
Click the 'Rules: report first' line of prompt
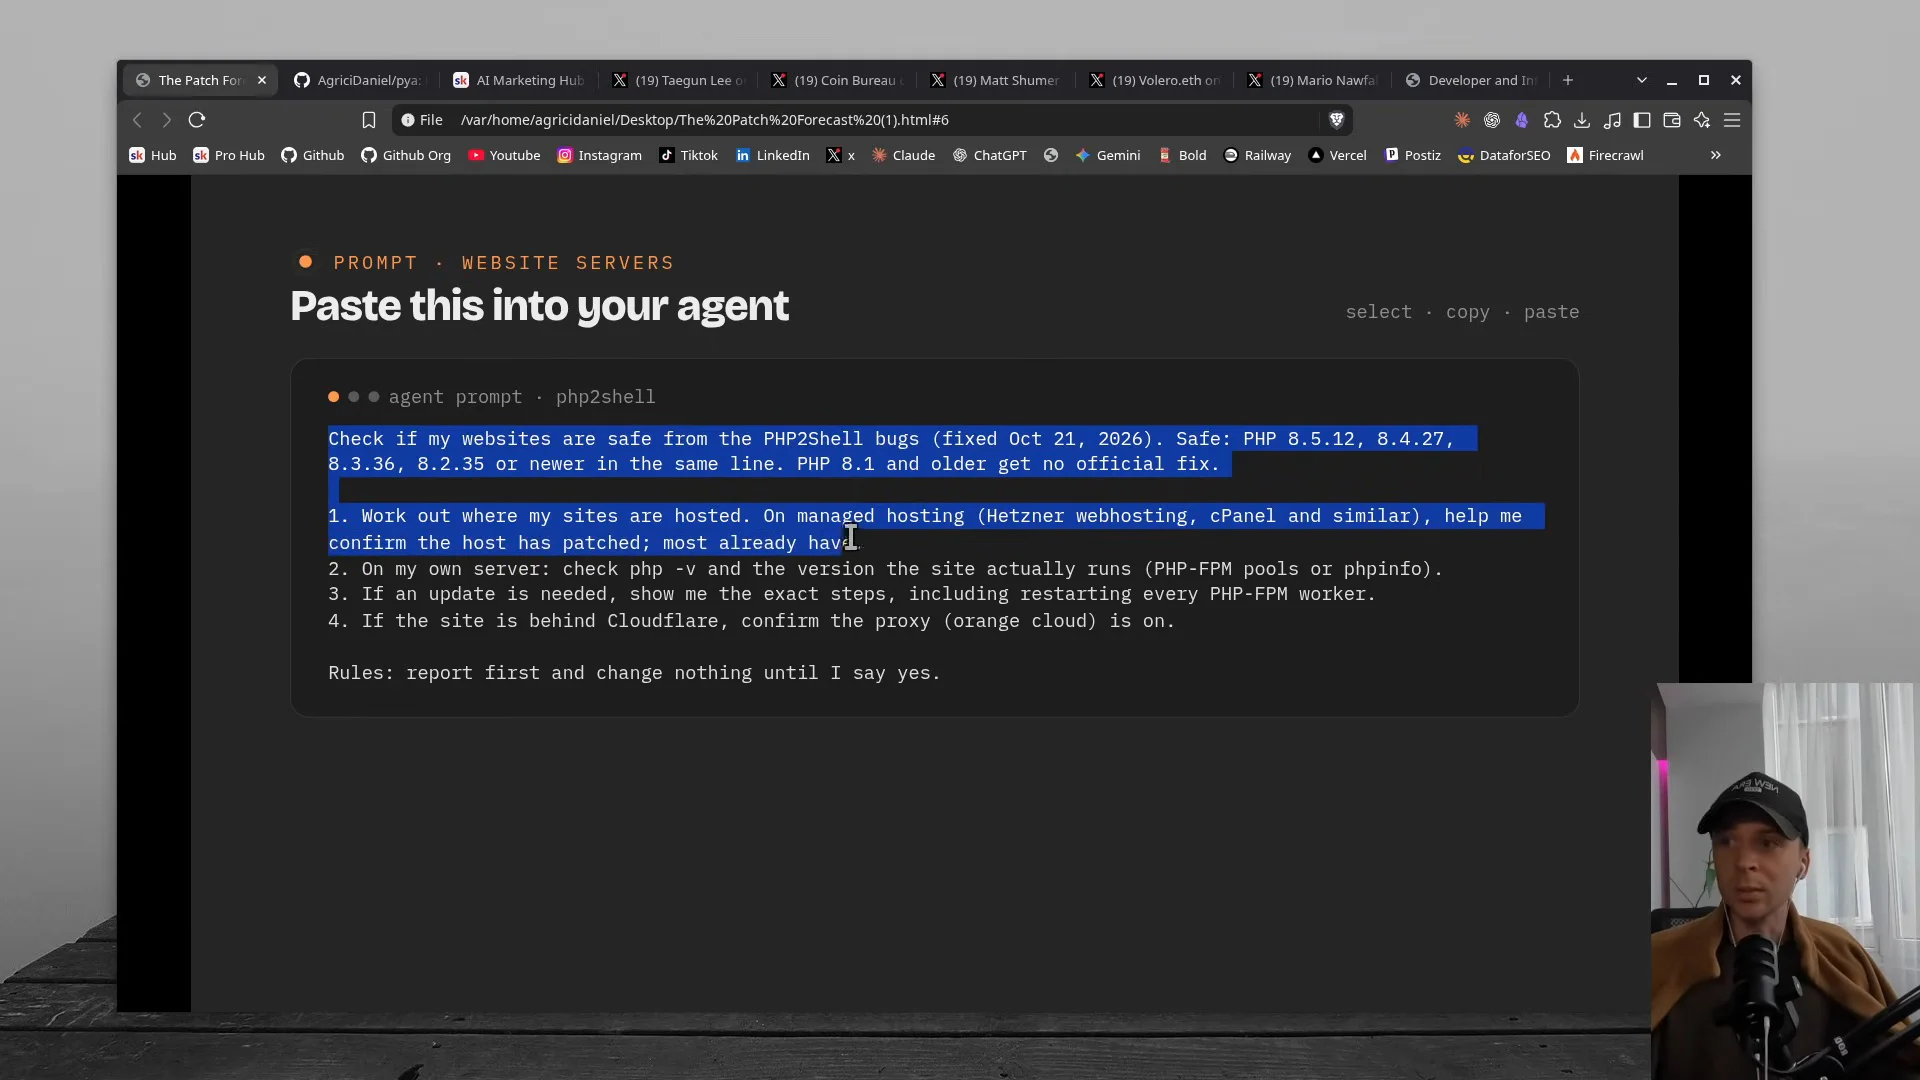[634, 673]
